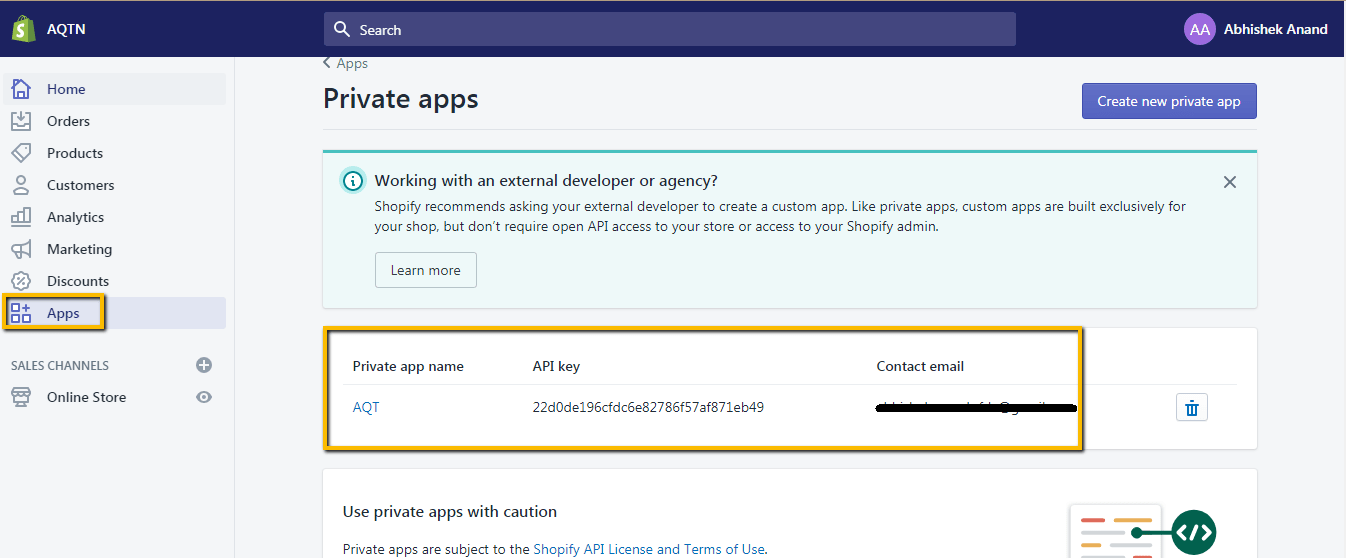The width and height of the screenshot is (1346, 558).
Task: Open Orders in the sidebar menu
Action: coord(115,121)
